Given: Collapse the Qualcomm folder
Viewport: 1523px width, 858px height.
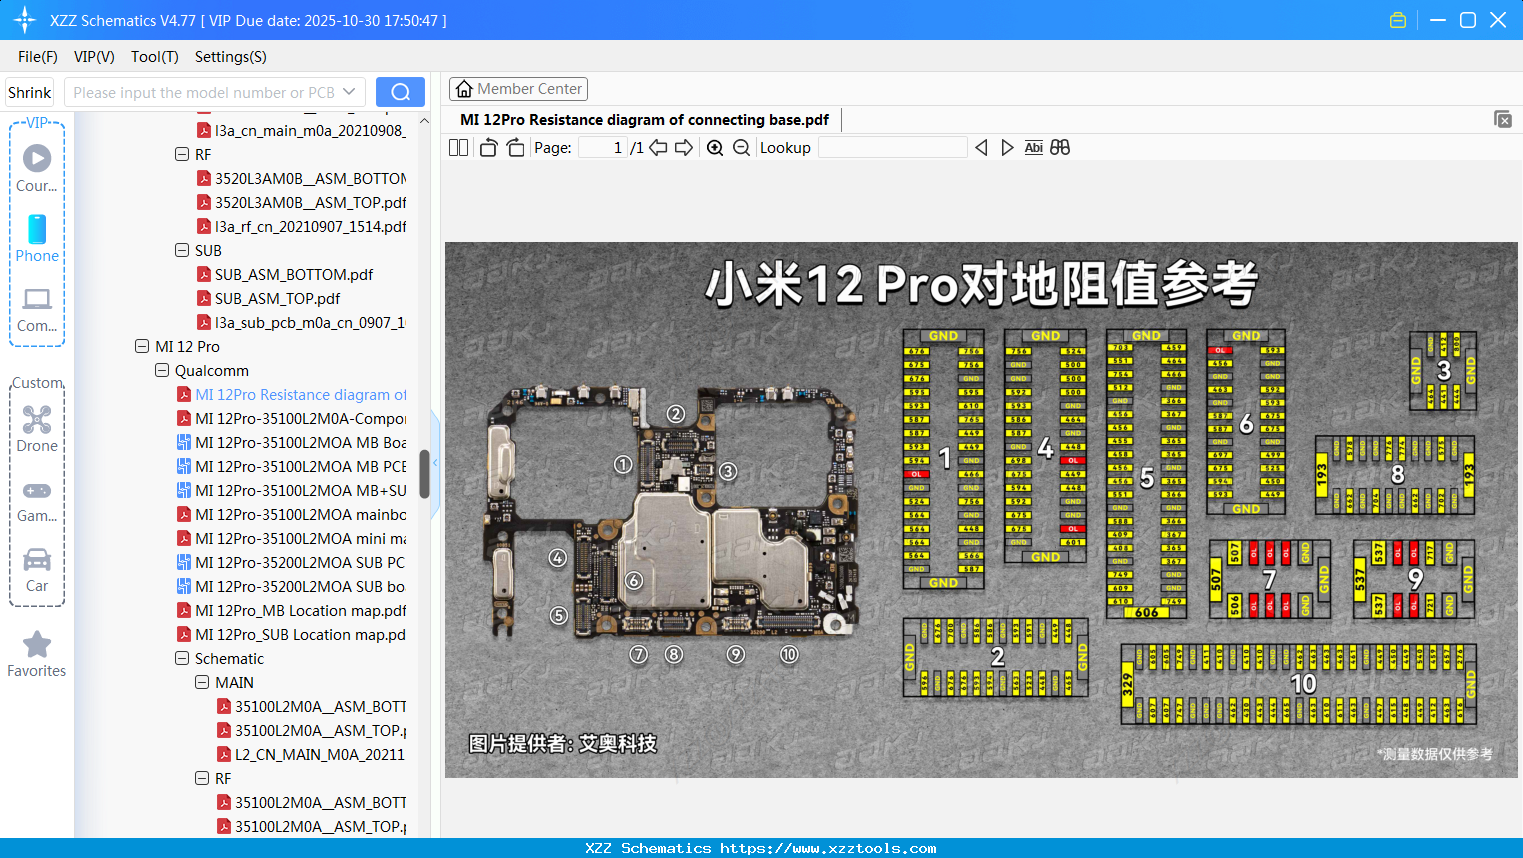Looking at the screenshot, I should coord(161,370).
